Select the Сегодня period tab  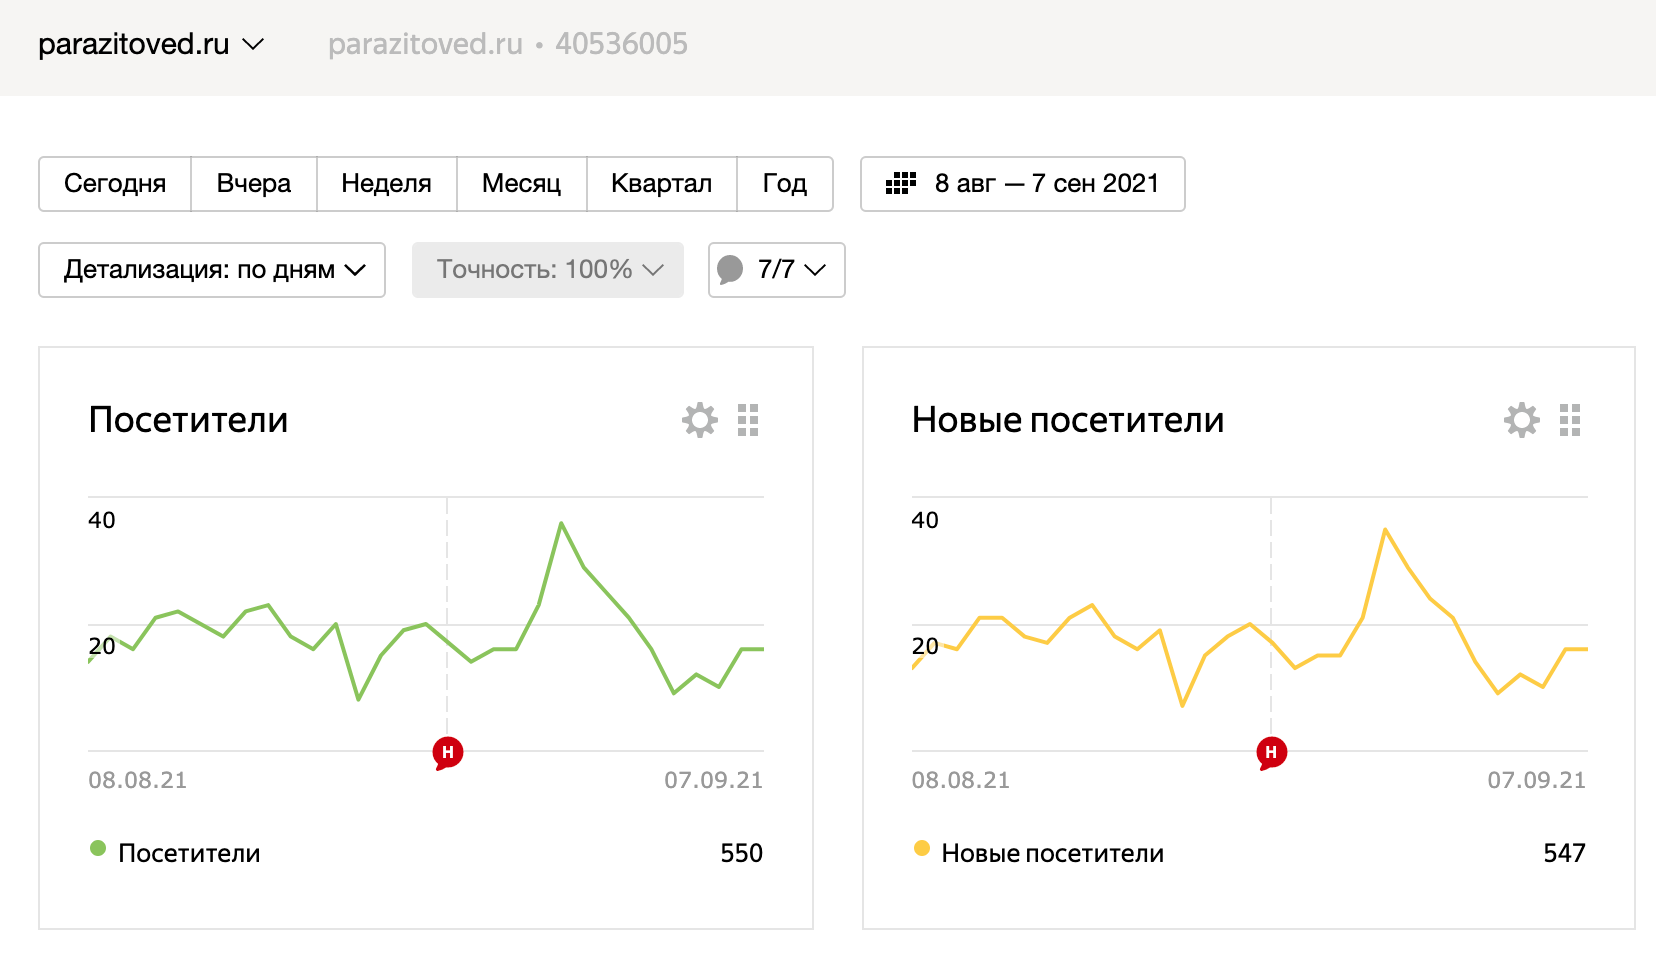point(115,184)
